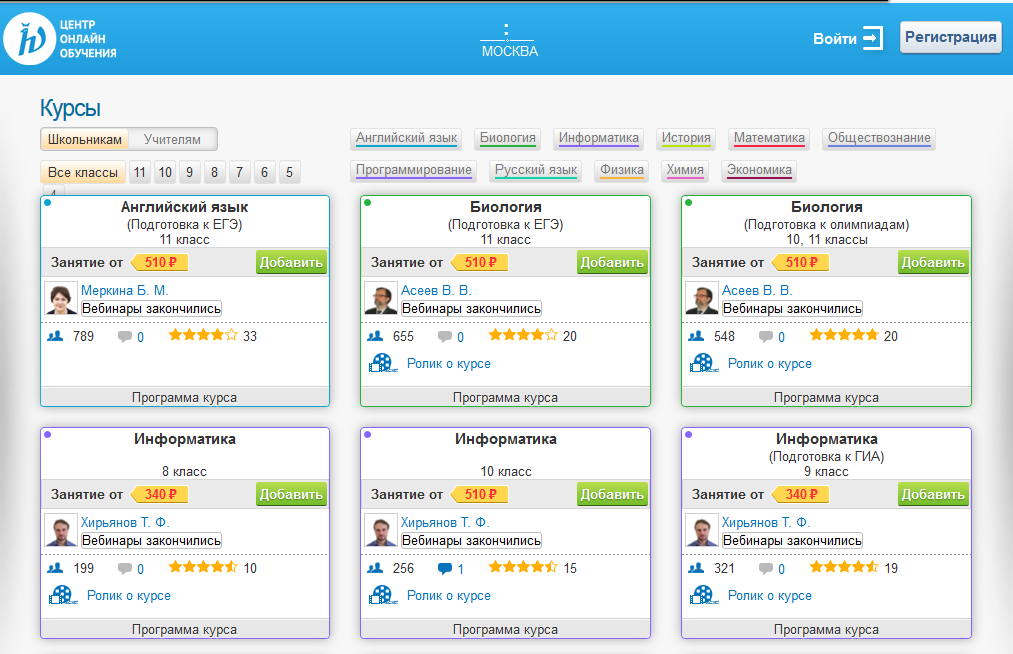Select Математика subject tag
Screen dimensions: 1013x654
(x=769, y=138)
